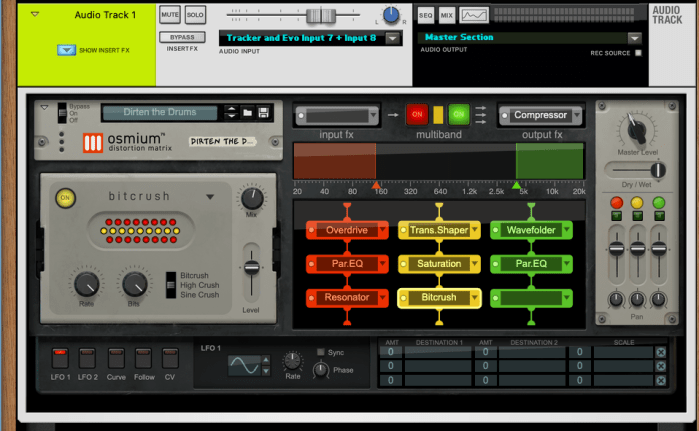Screen dimensions: 699x431
Task: Toggle the yellow bitcrush ON button
Action: (65, 198)
